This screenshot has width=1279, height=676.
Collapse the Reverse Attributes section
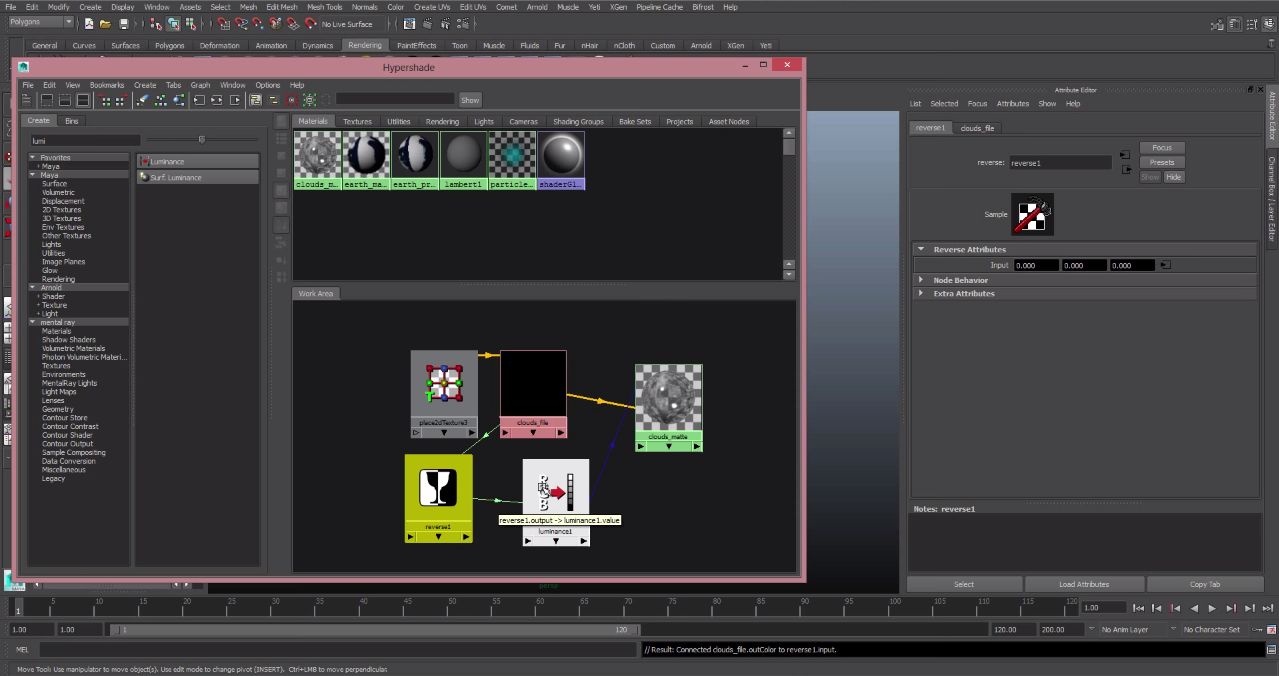point(921,249)
